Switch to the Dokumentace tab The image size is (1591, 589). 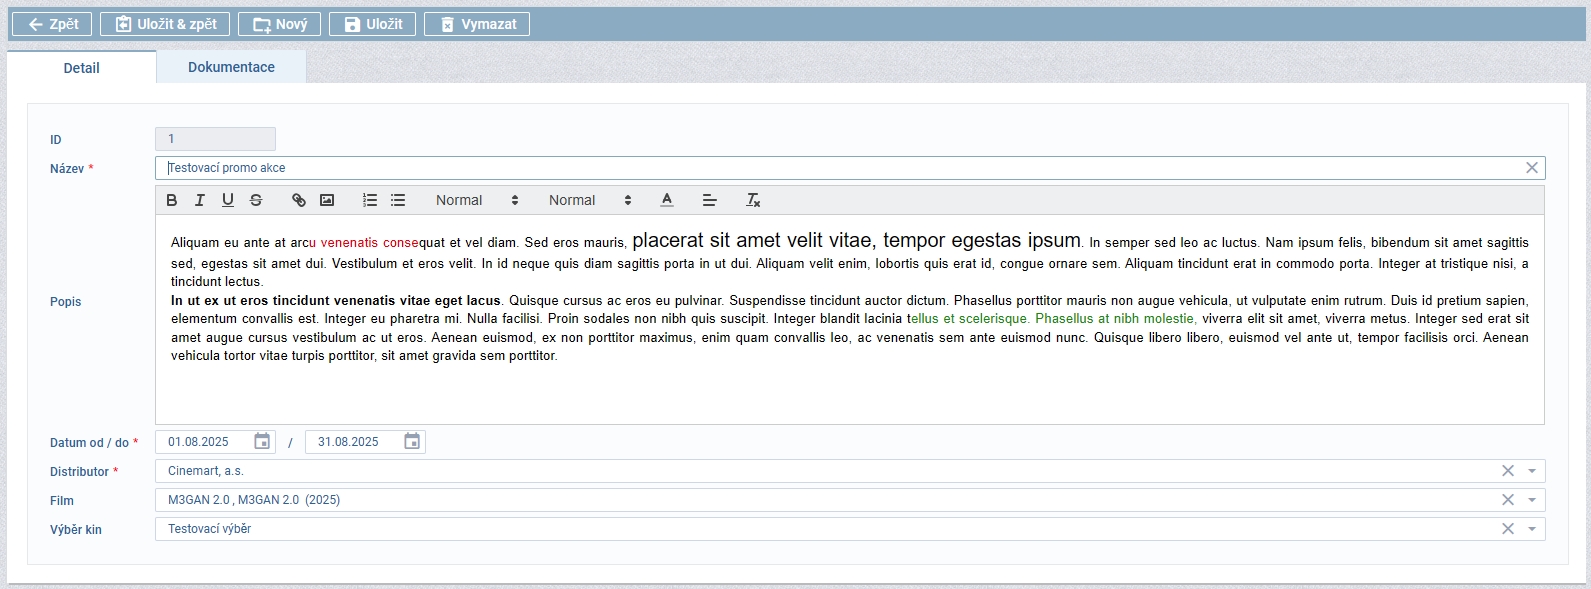[x=231, y=67]
